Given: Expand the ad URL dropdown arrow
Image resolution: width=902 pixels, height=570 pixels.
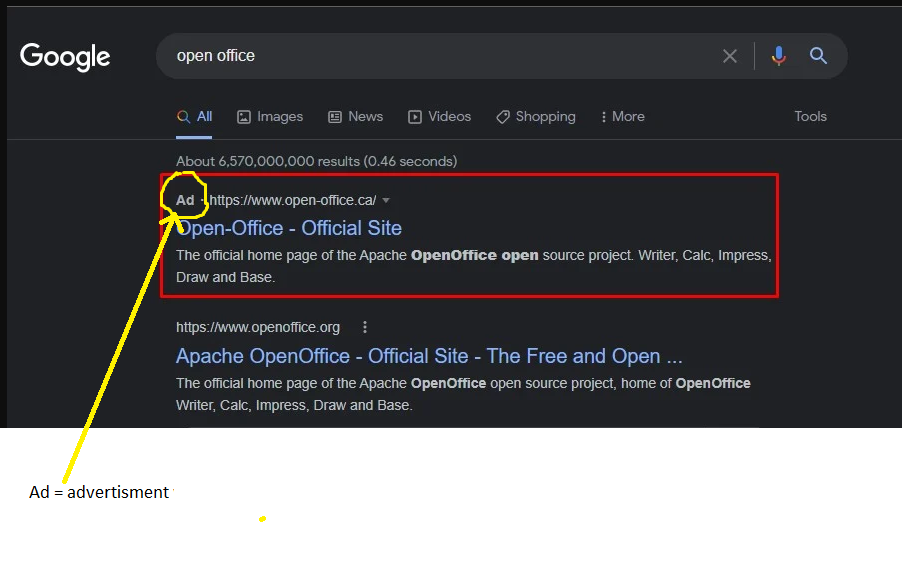Looking at the screenshot, I should 386,201.
